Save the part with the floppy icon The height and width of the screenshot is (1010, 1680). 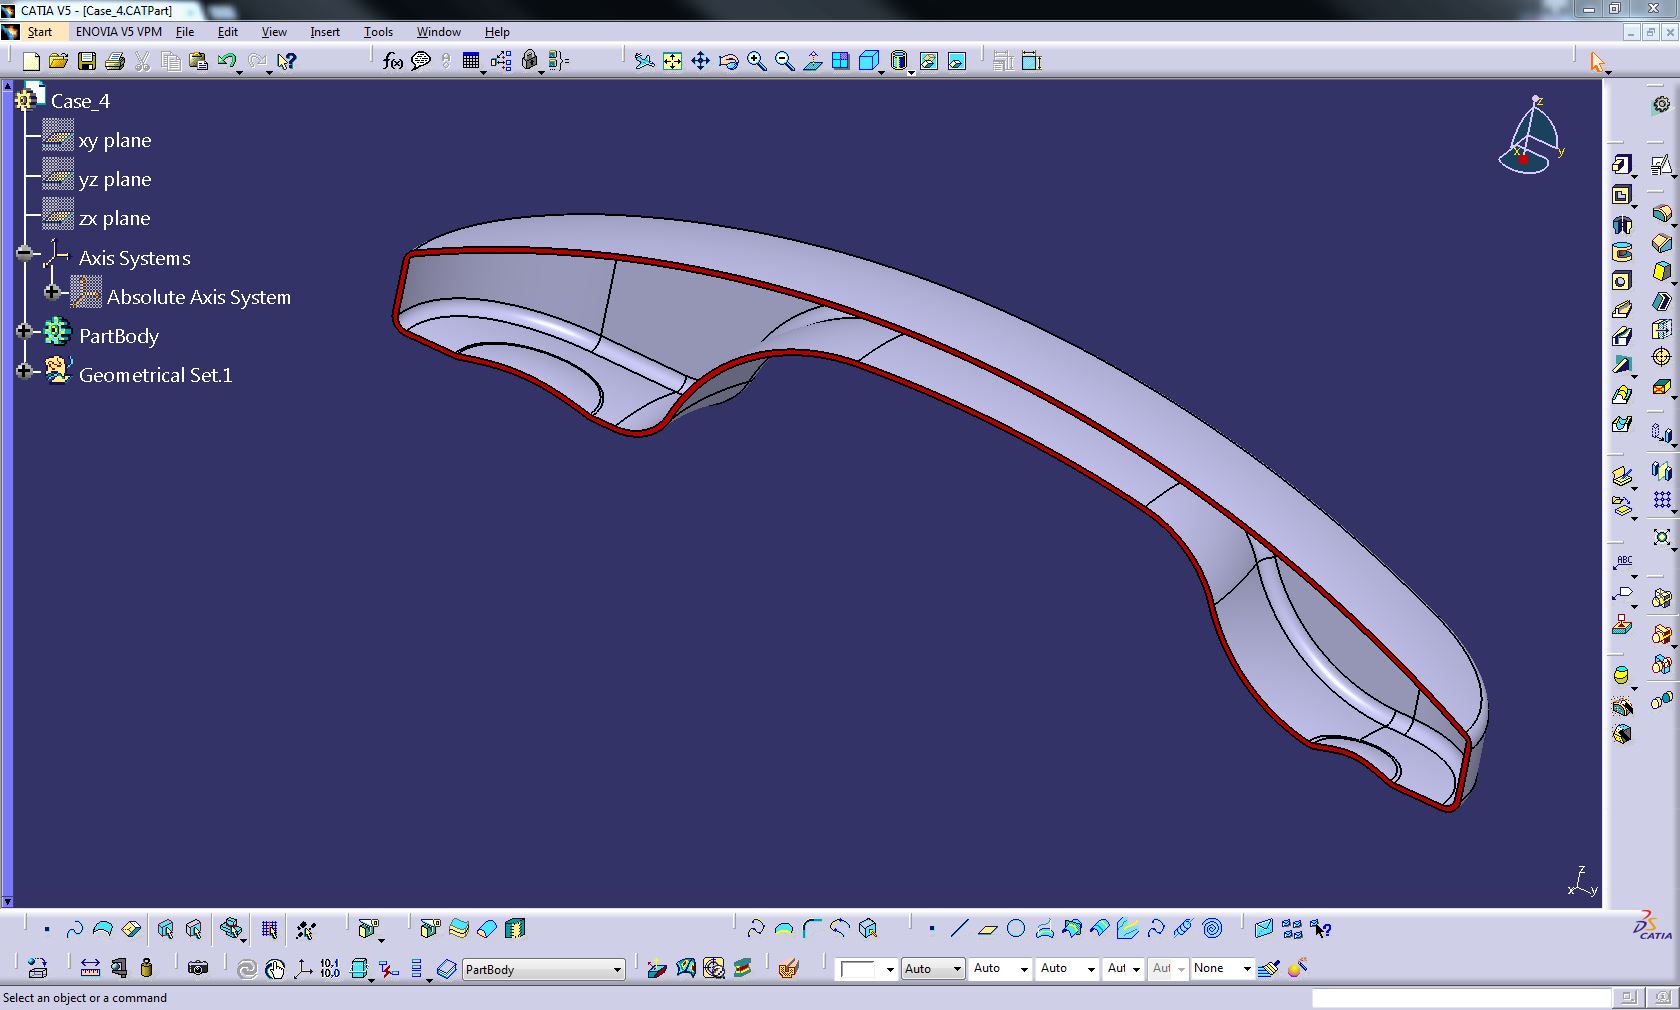[x=87, y=62]
